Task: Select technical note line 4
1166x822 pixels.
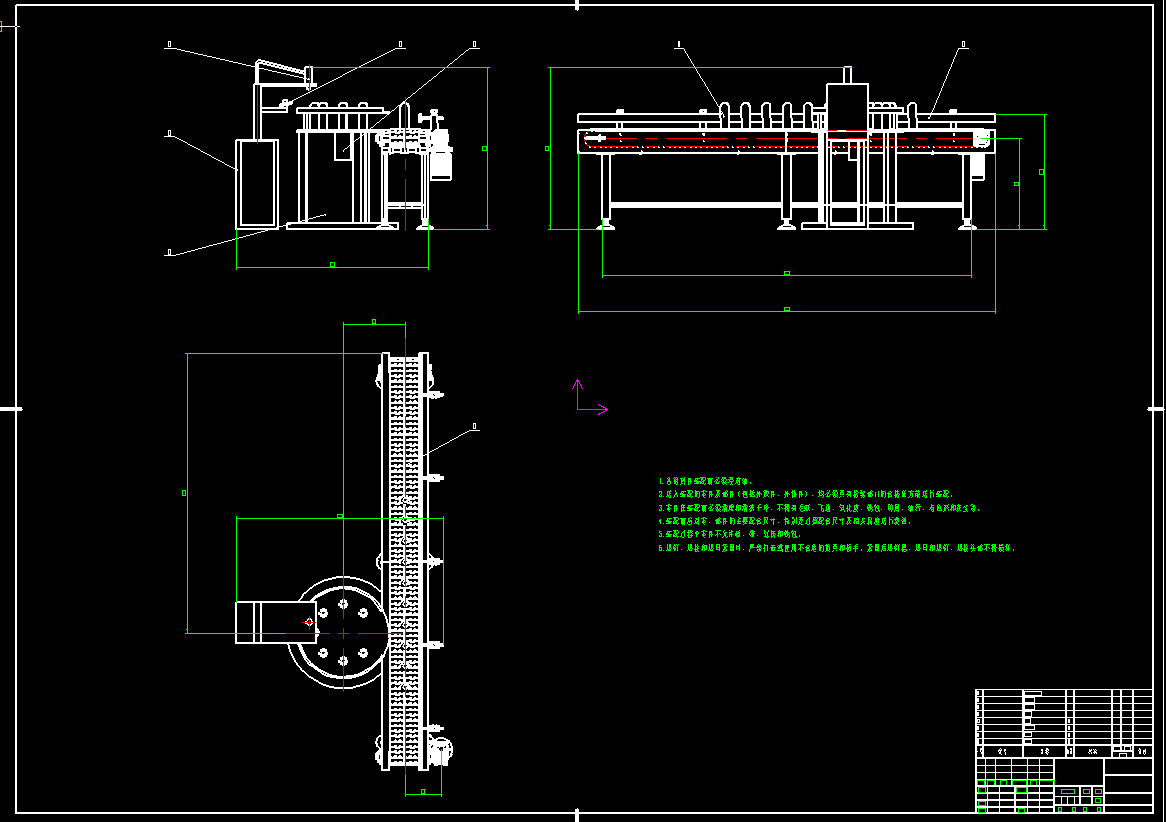Action: click(x=784, y=521)
